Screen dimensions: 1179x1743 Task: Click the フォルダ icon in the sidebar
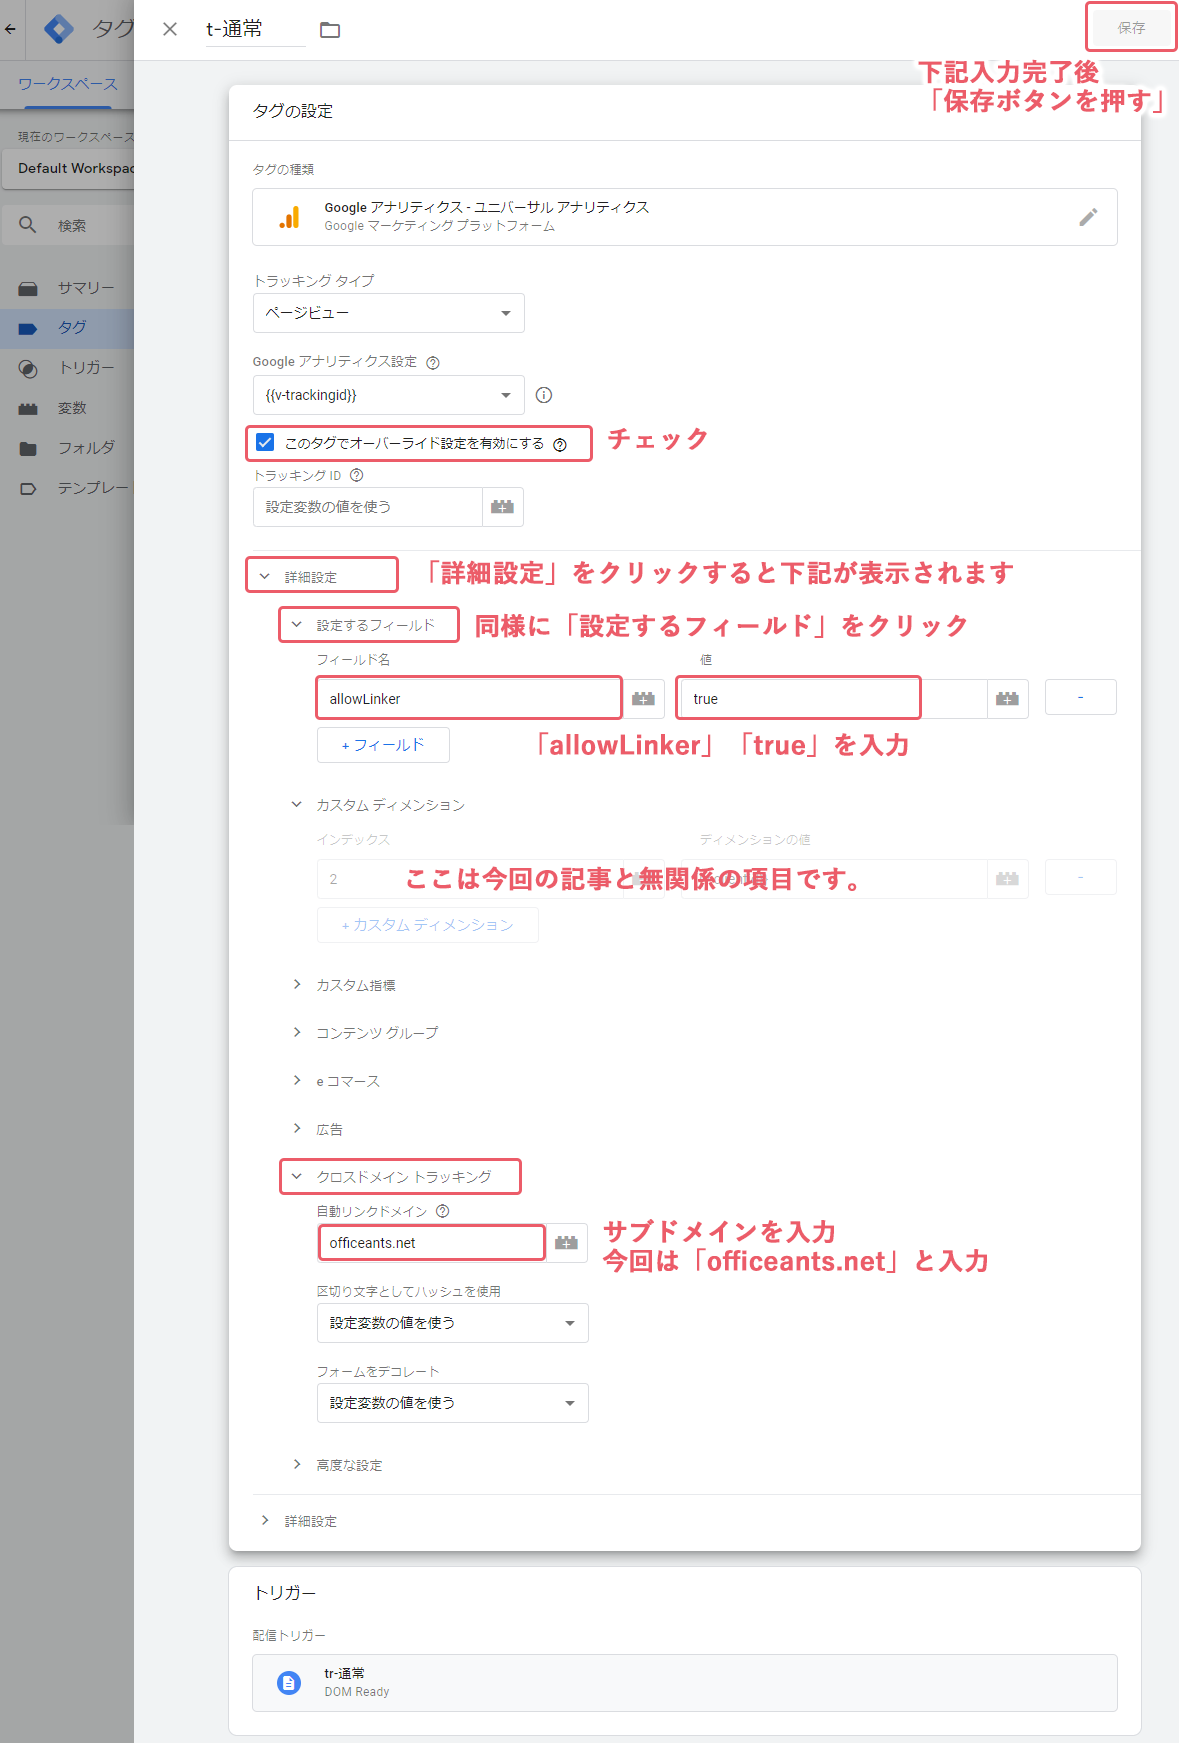tap(28, 449)
